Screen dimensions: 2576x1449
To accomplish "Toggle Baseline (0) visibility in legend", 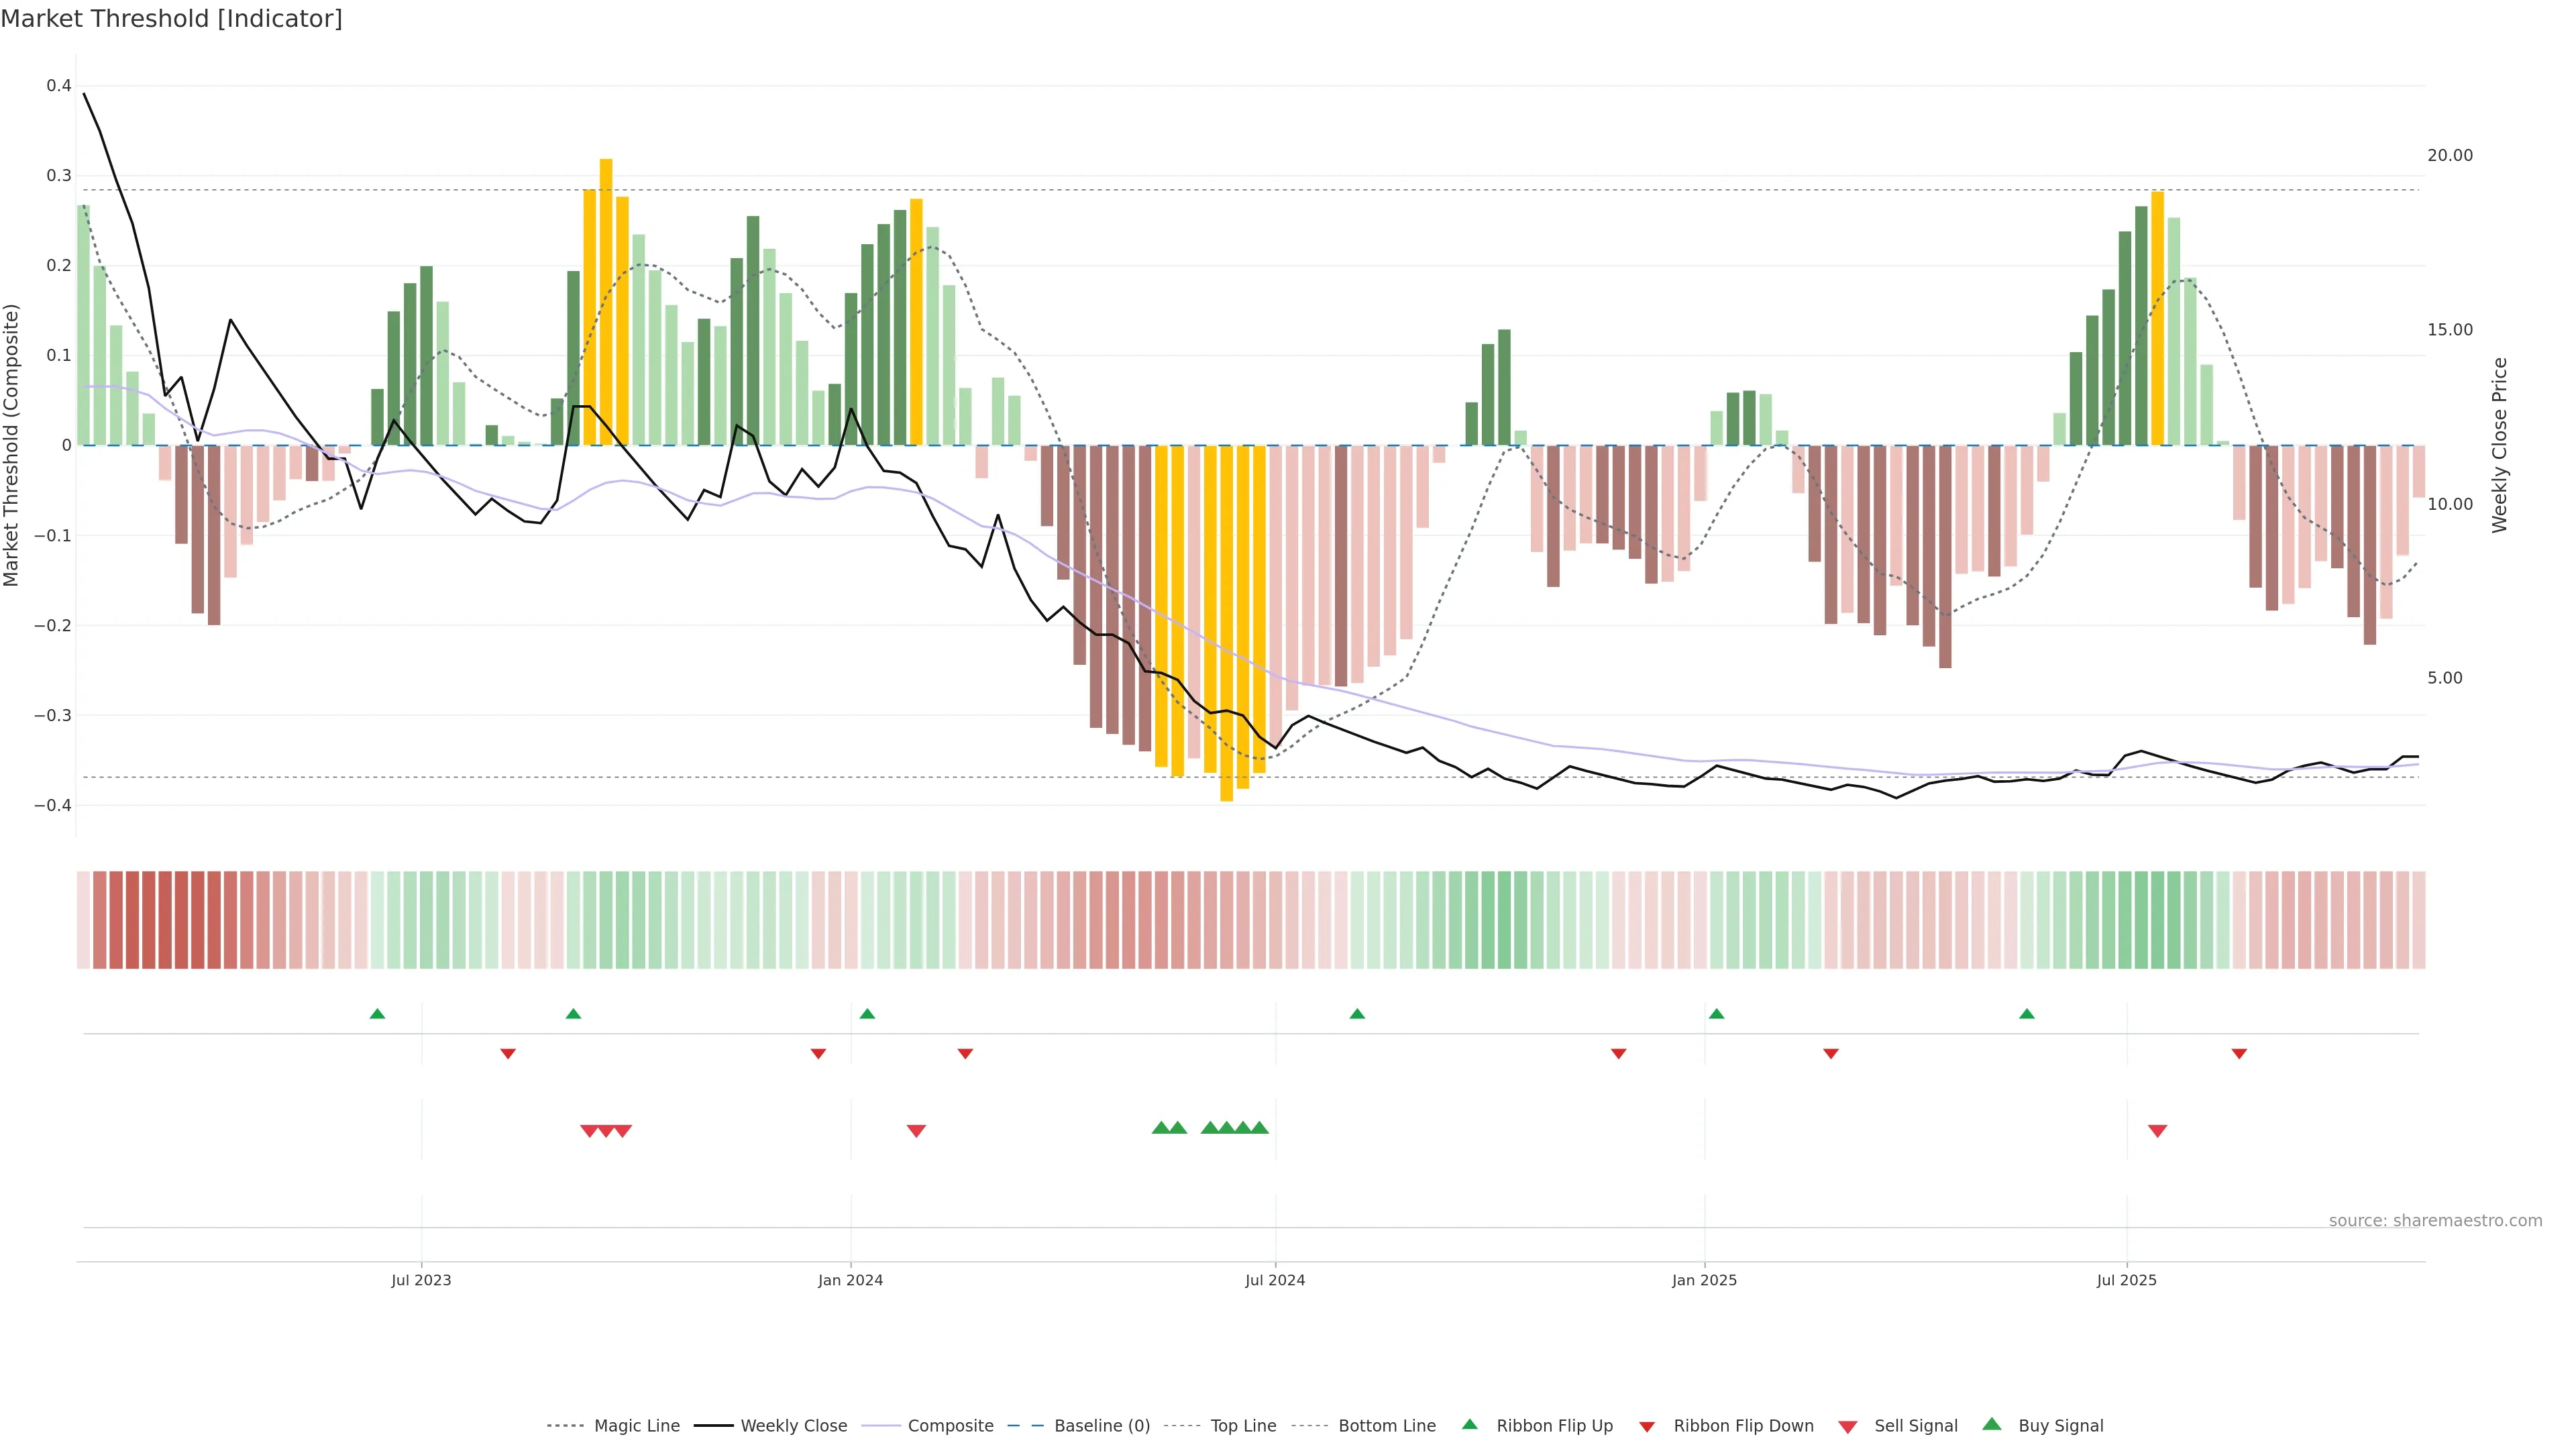I will tap(1101, 1426).
